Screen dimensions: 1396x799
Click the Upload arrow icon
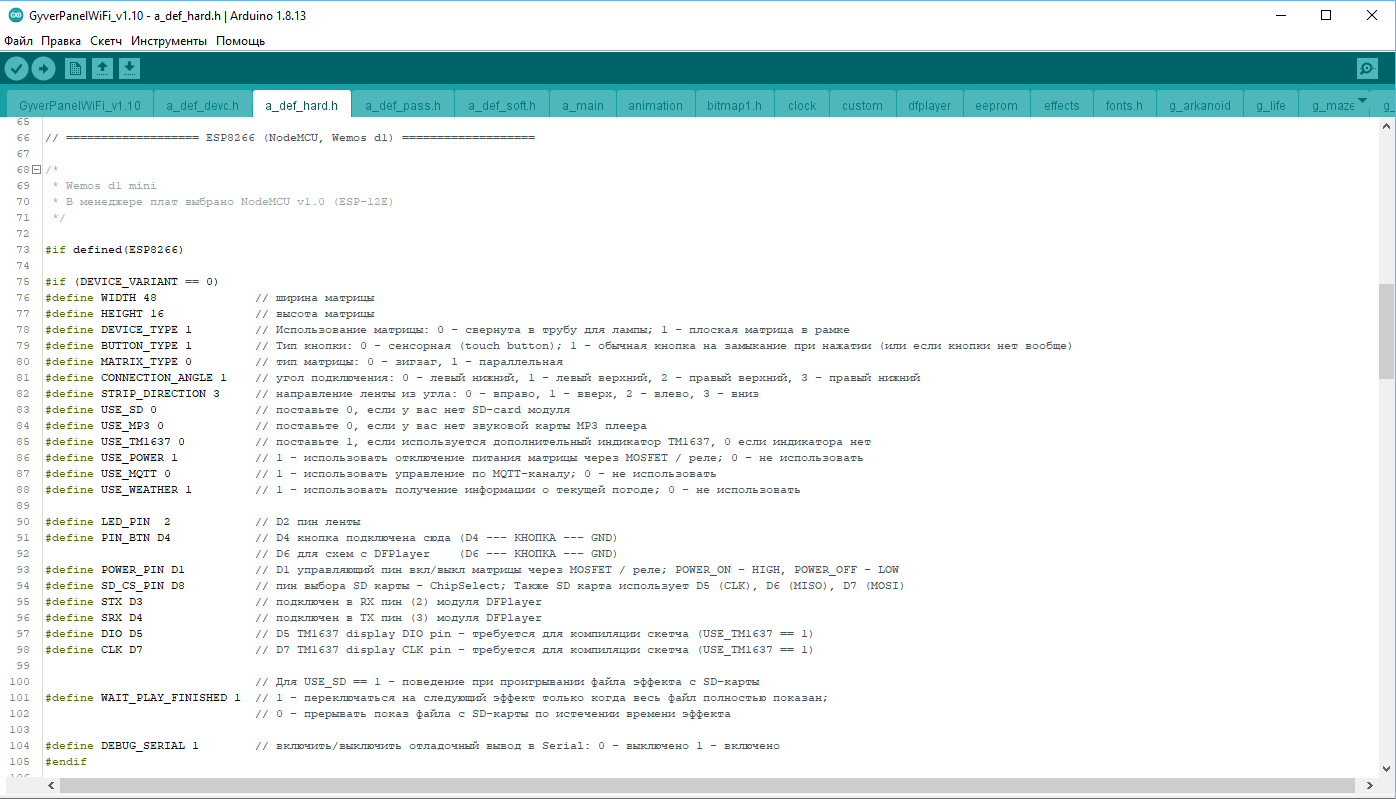pos(43,68)
